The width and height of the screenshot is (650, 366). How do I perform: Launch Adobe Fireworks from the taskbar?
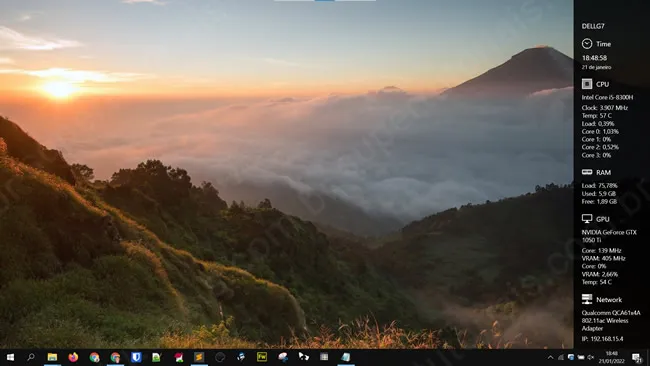click(x=262, y=357)
